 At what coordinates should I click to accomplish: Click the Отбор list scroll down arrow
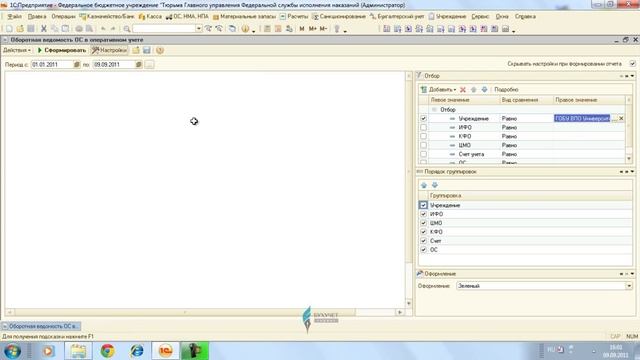629,159
